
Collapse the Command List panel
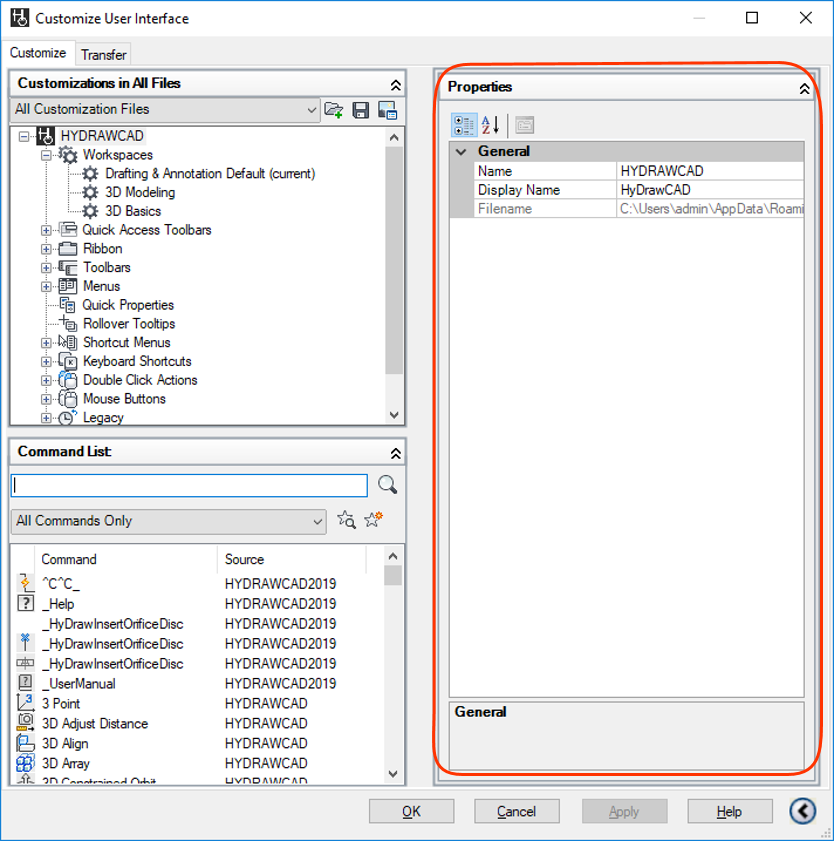tap(395, 453)
